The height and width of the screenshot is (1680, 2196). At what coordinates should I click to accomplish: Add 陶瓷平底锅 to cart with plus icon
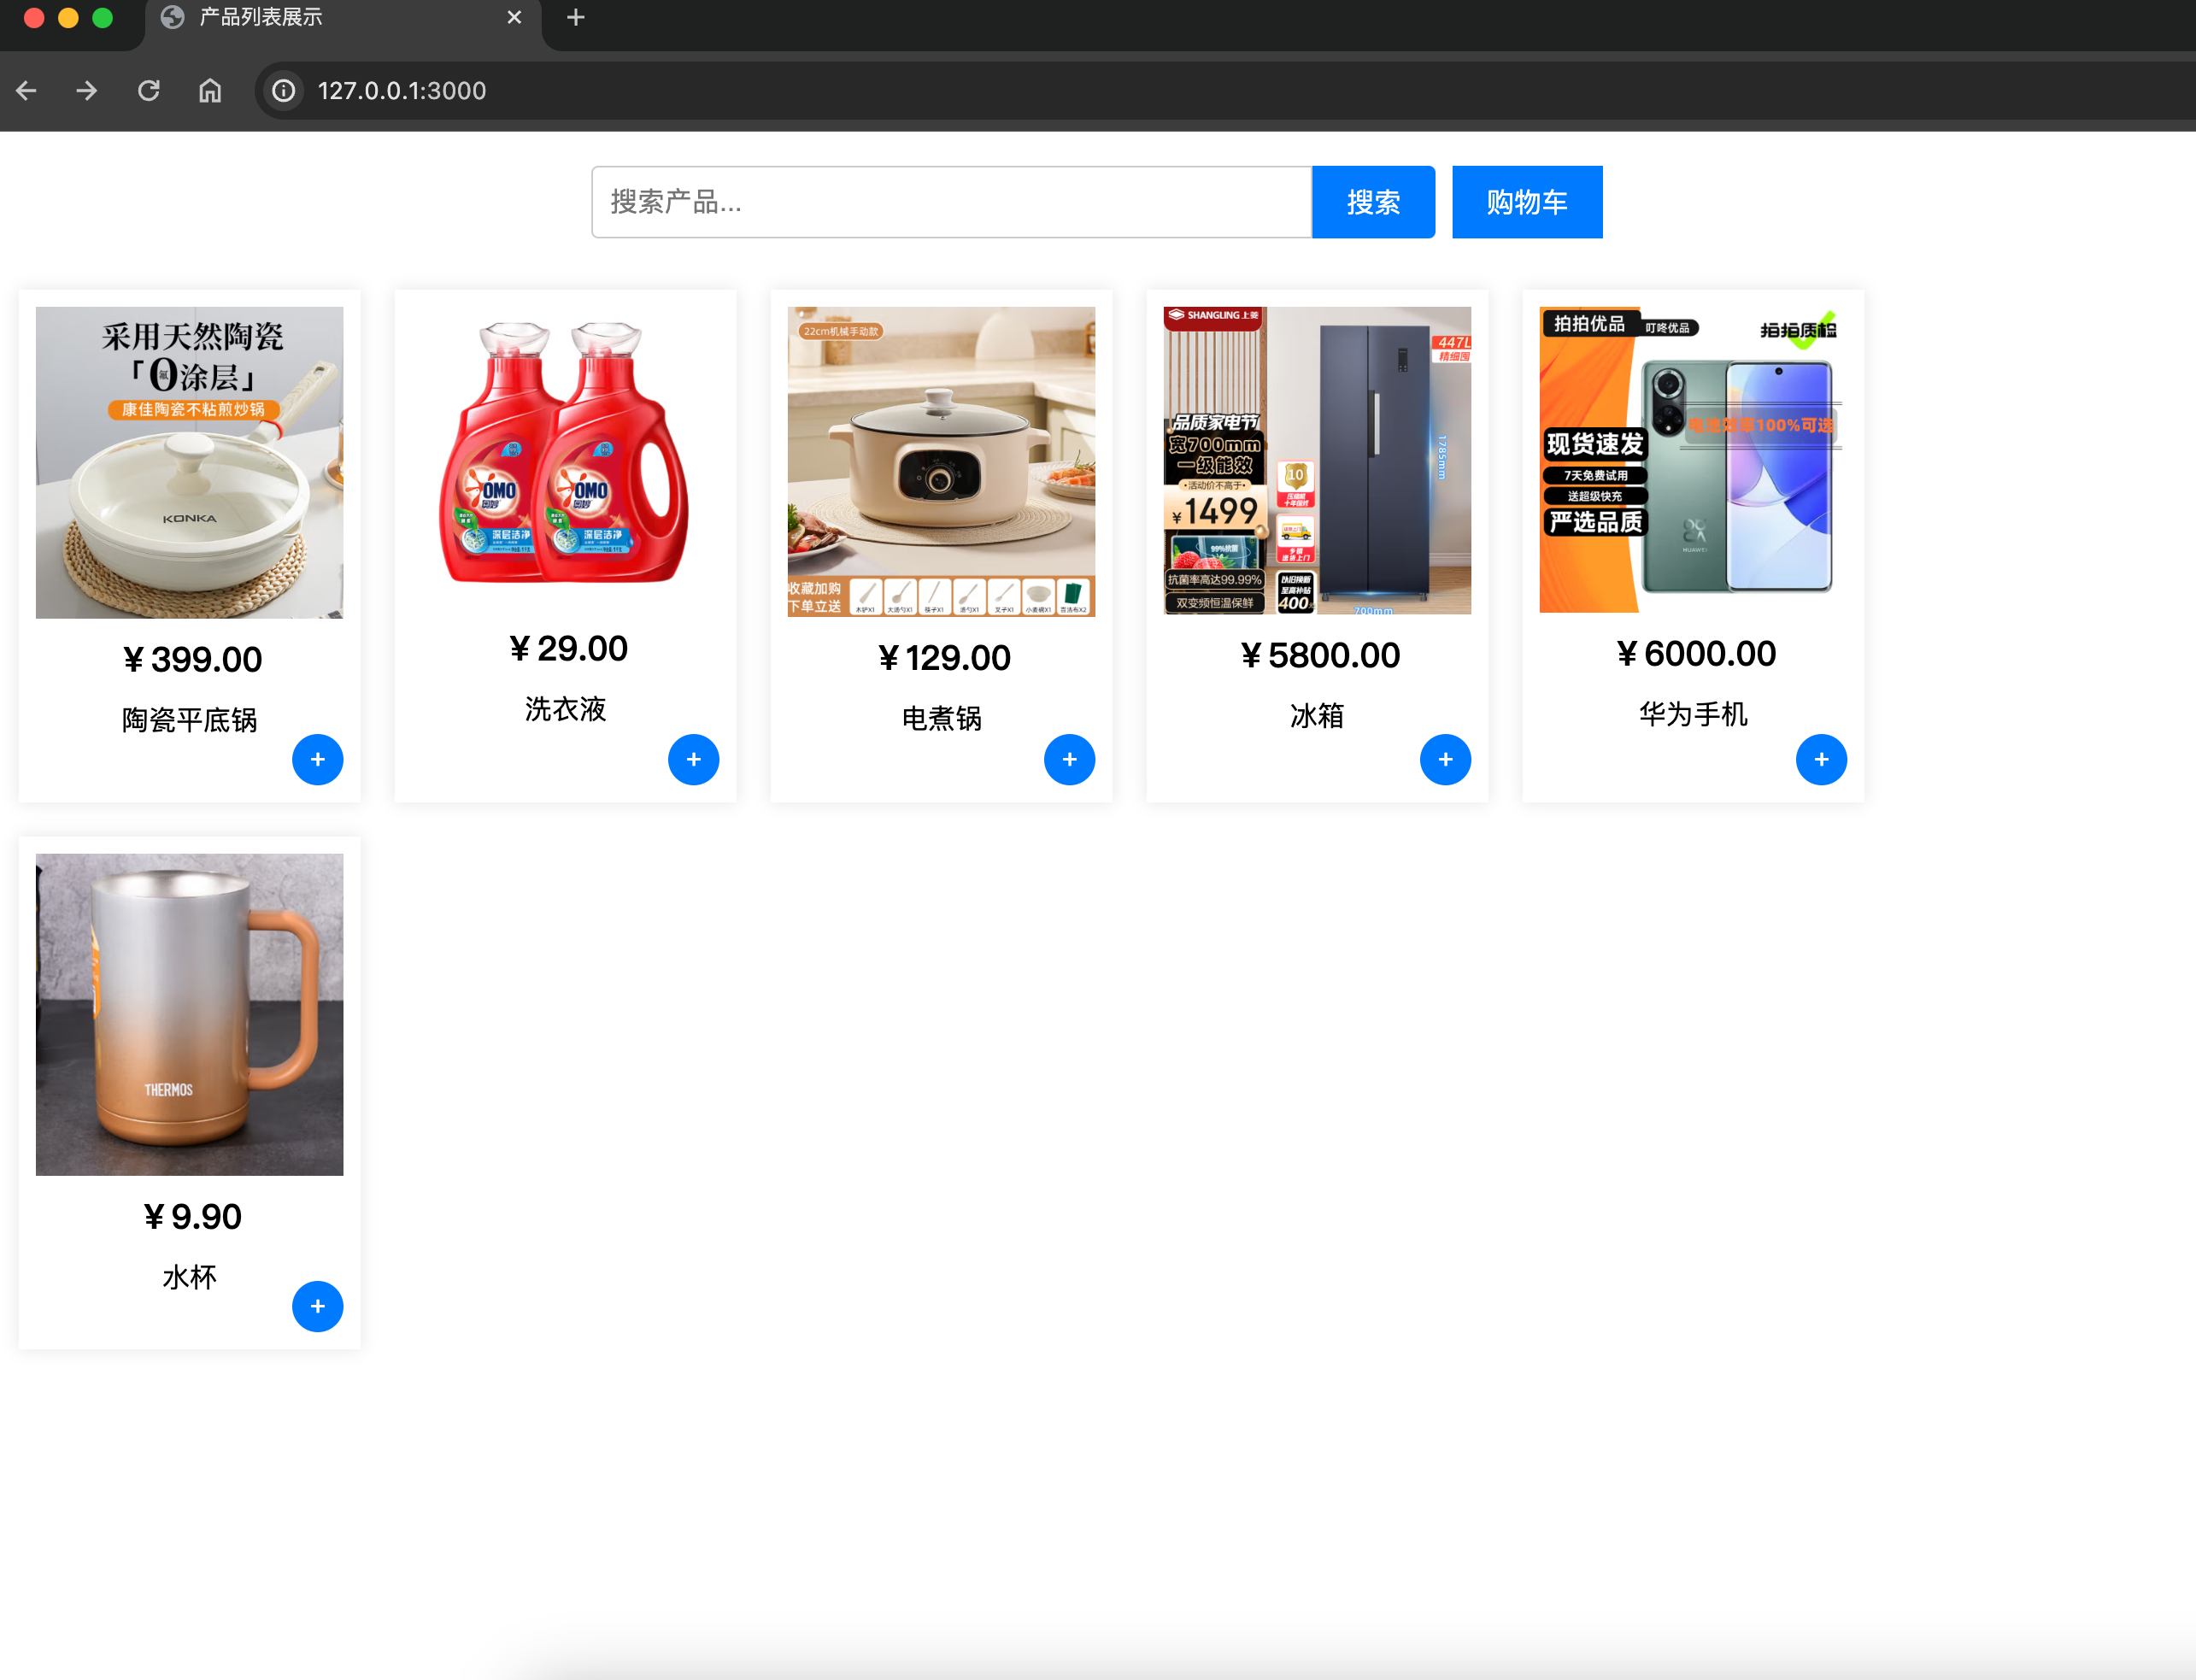coord(317,759)
